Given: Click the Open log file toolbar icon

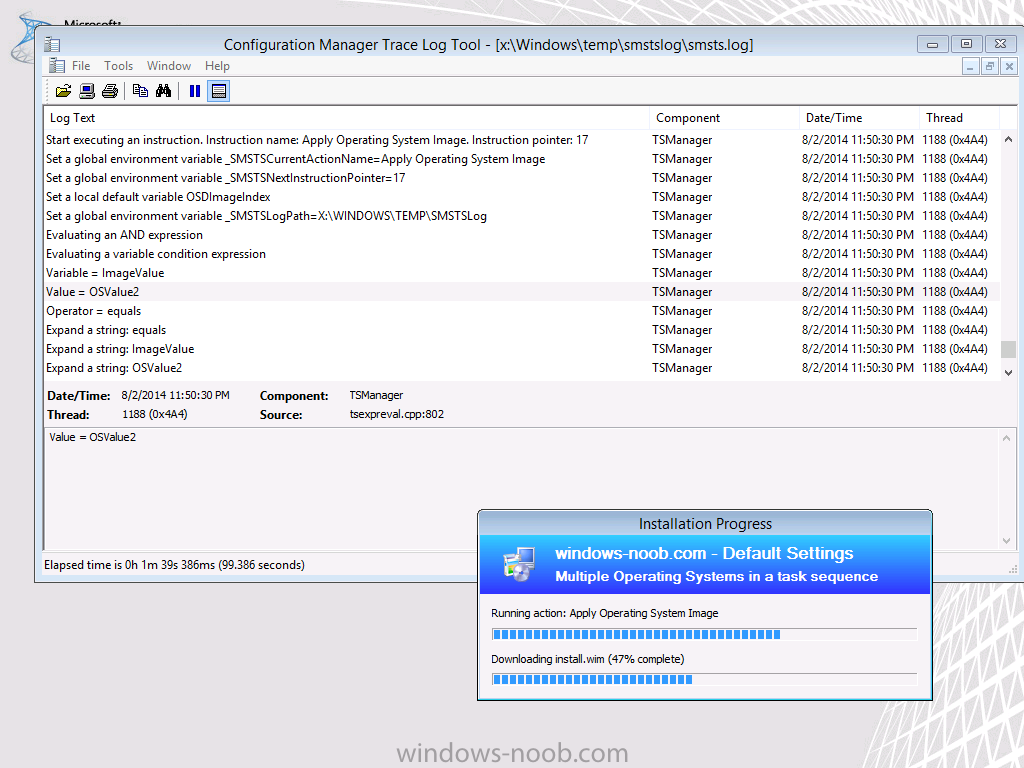Looking at the screenshot, I should pos(63,91).
